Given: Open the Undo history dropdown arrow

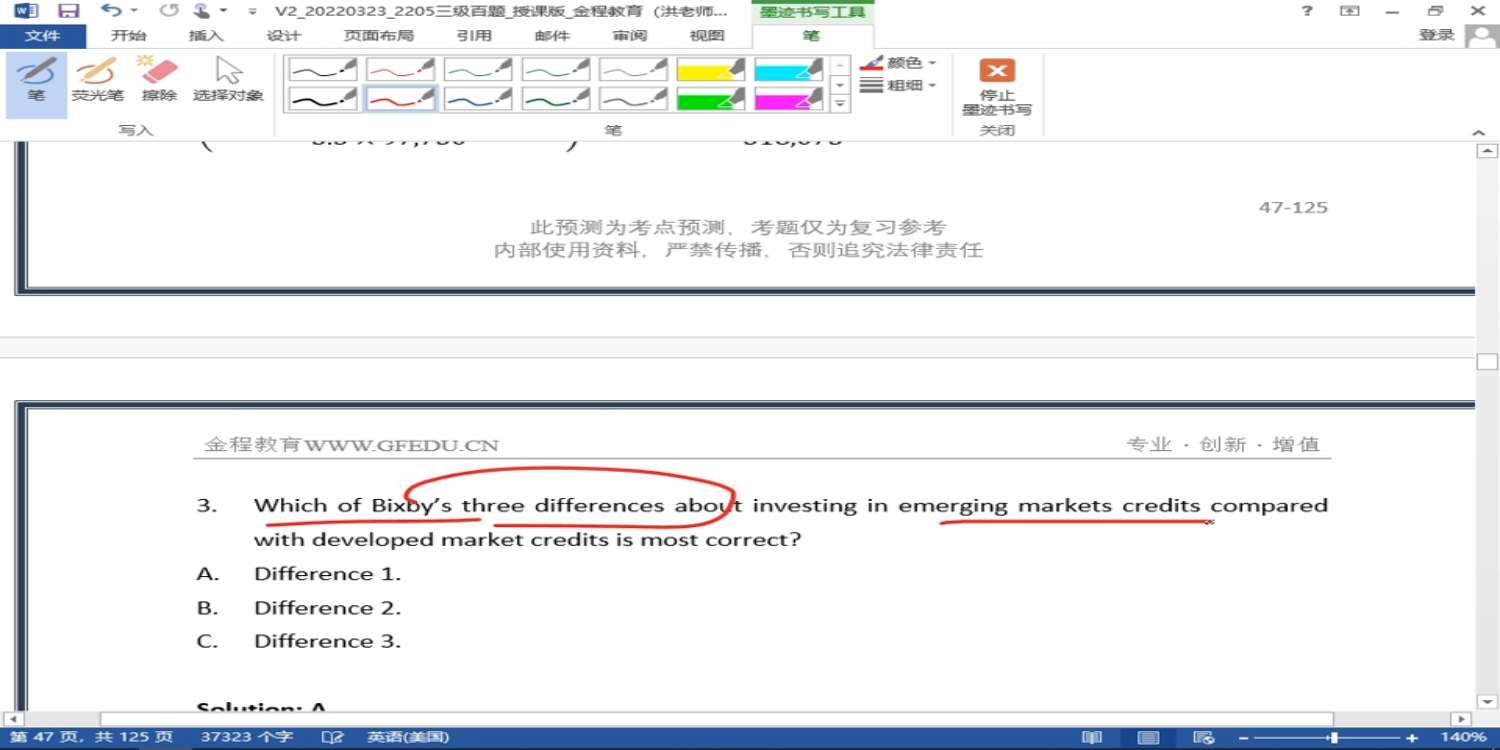Looking at the screenshot, I should [x=134, y=11].
